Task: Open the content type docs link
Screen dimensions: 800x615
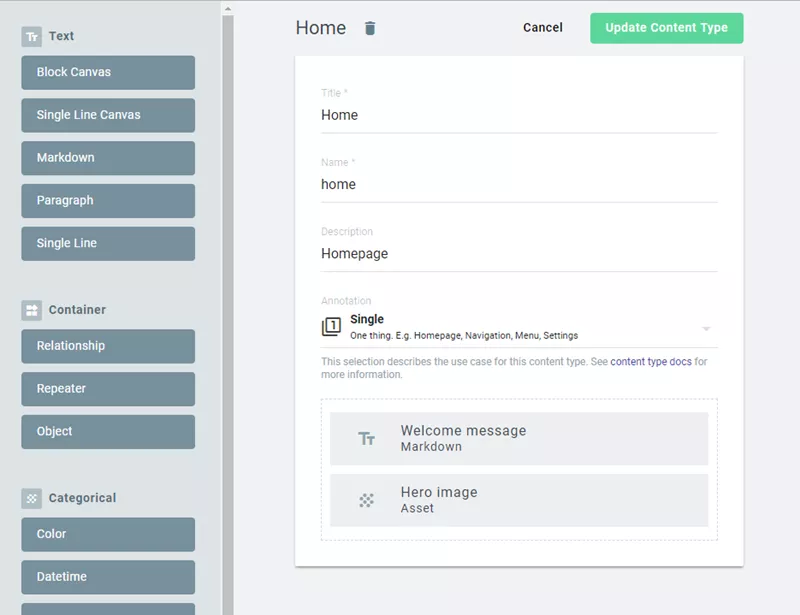Action: pyautogui.click(x=650, y=362)
